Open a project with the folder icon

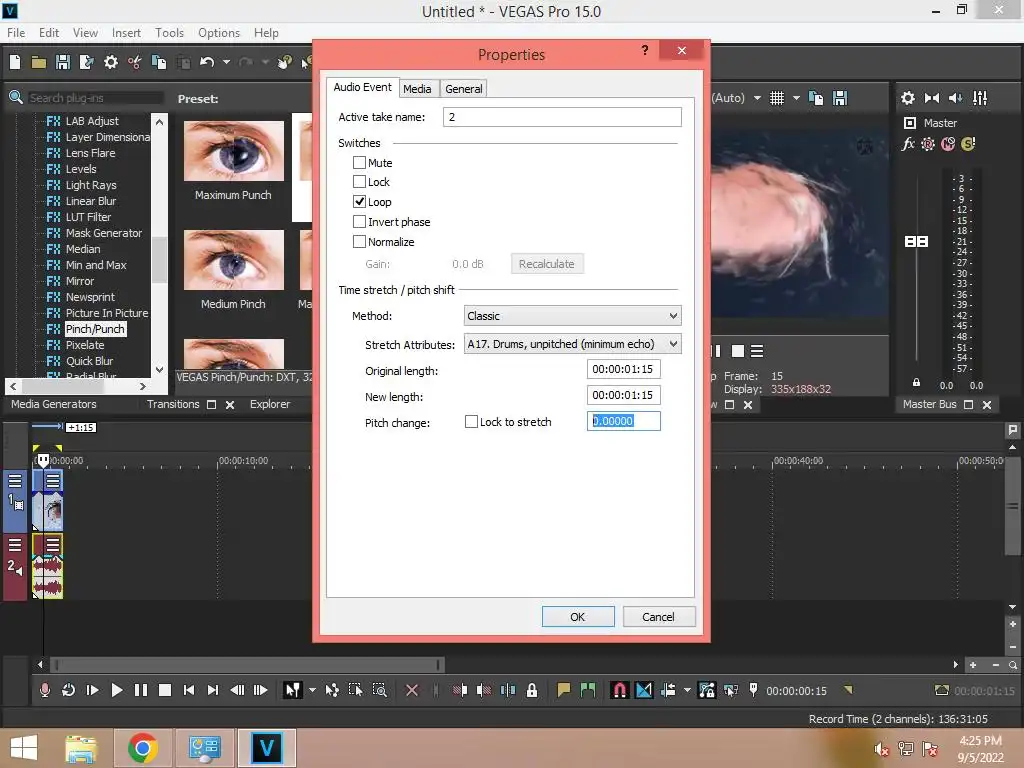click(x=39, y=62)
